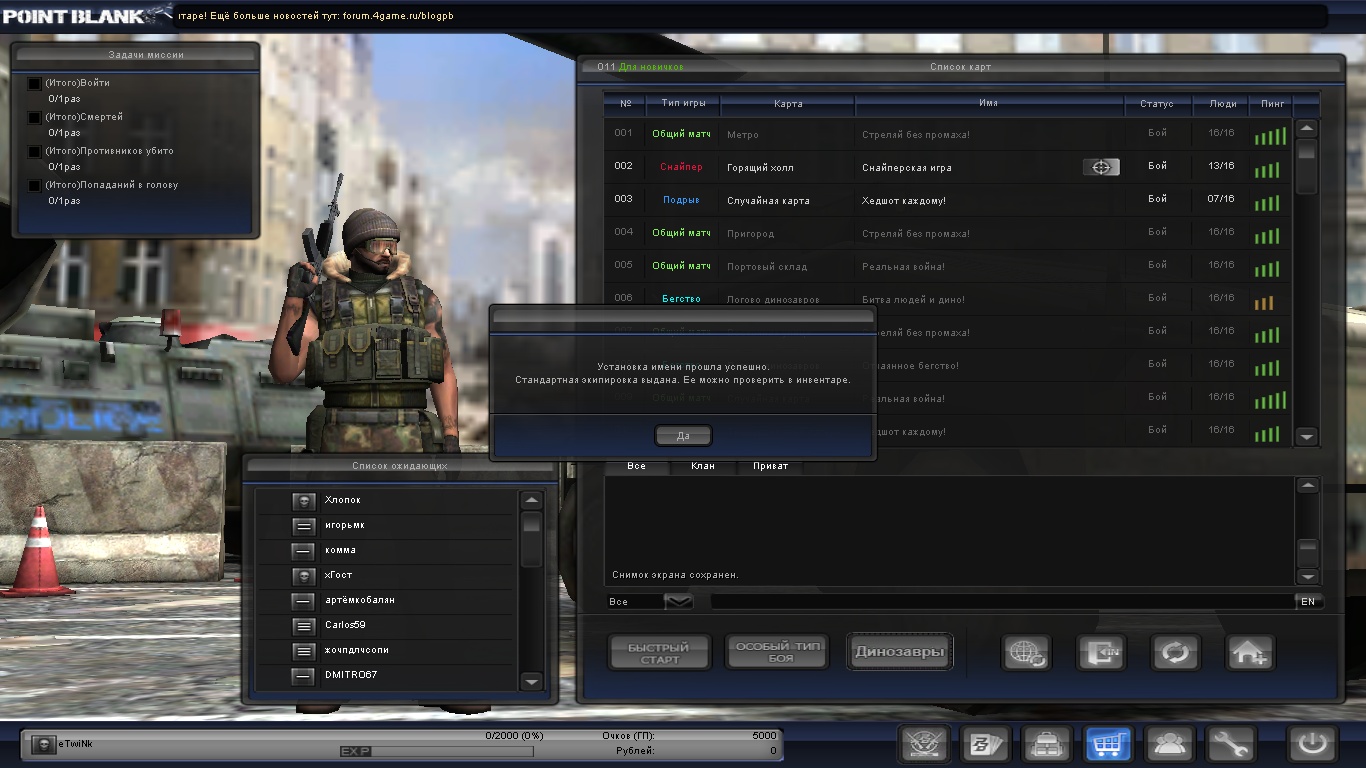Toggle the (Итого)Войти mission checkbox
The height and width of the screenshot is (768, 1366).
(35, 84)
